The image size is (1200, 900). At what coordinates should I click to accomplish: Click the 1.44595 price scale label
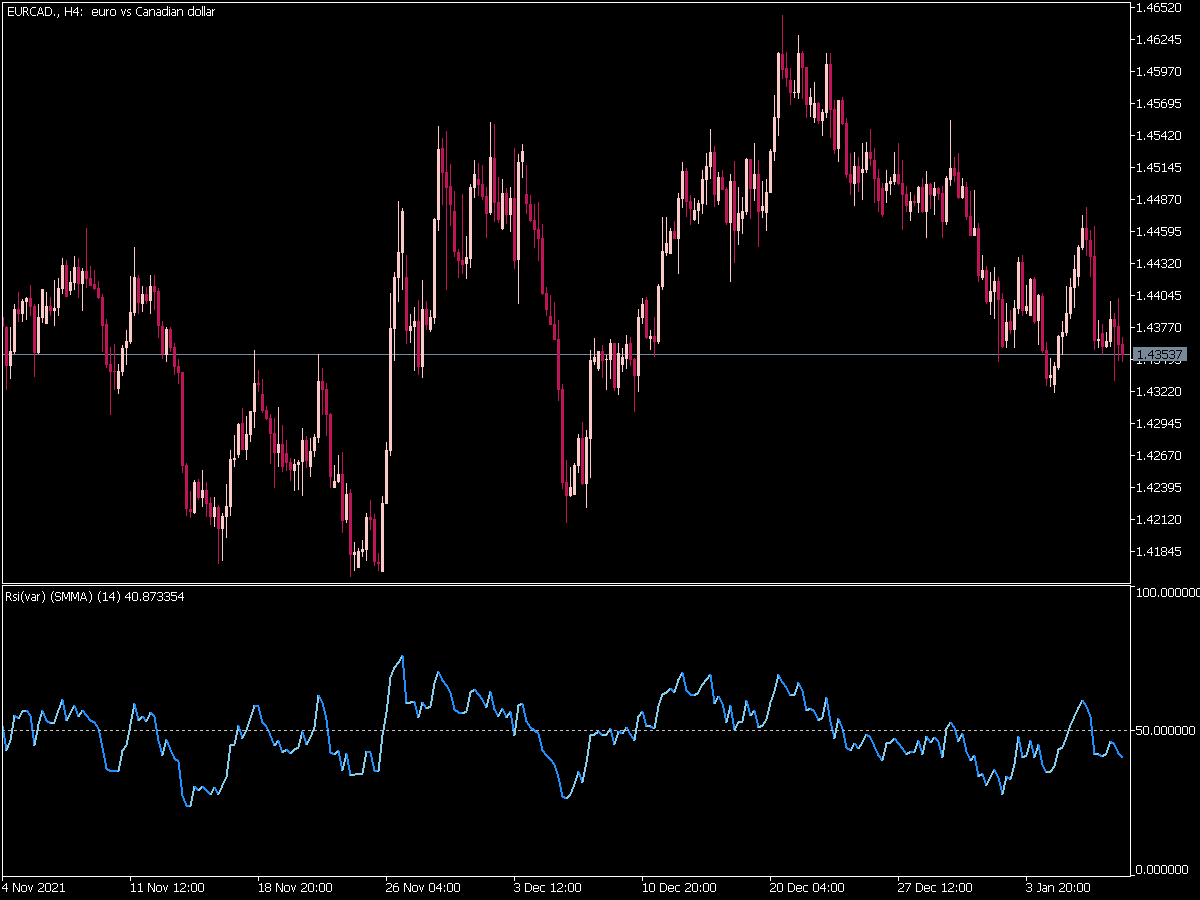click(x=1161, y=232)
